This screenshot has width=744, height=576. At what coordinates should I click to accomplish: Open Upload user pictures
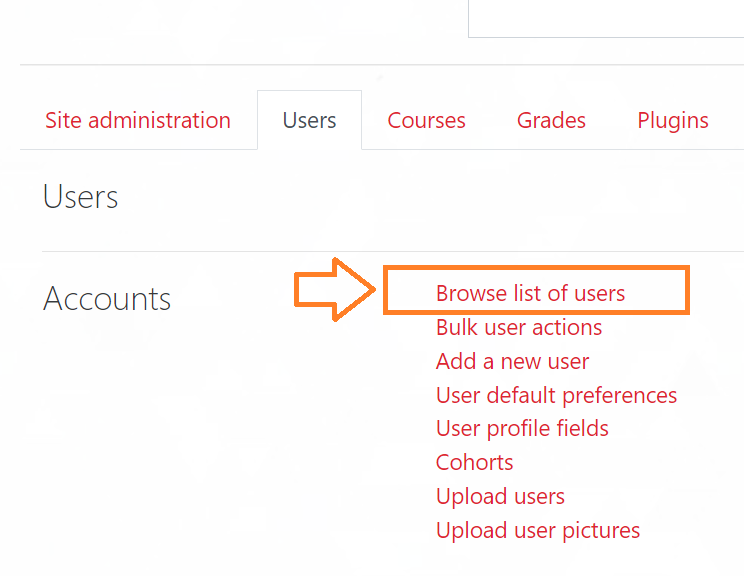click(538, 530)
